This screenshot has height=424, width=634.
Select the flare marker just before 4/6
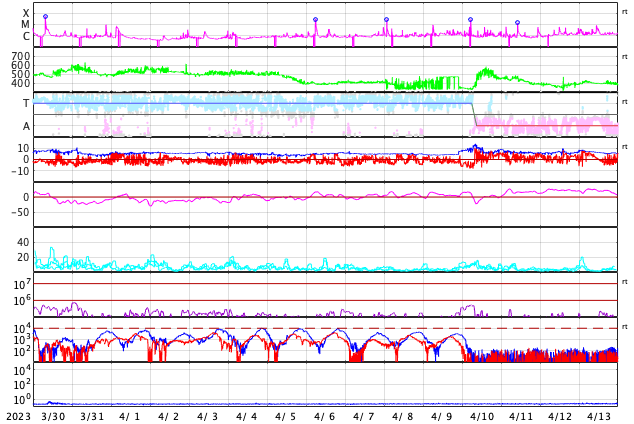click(x=315, y=19)
